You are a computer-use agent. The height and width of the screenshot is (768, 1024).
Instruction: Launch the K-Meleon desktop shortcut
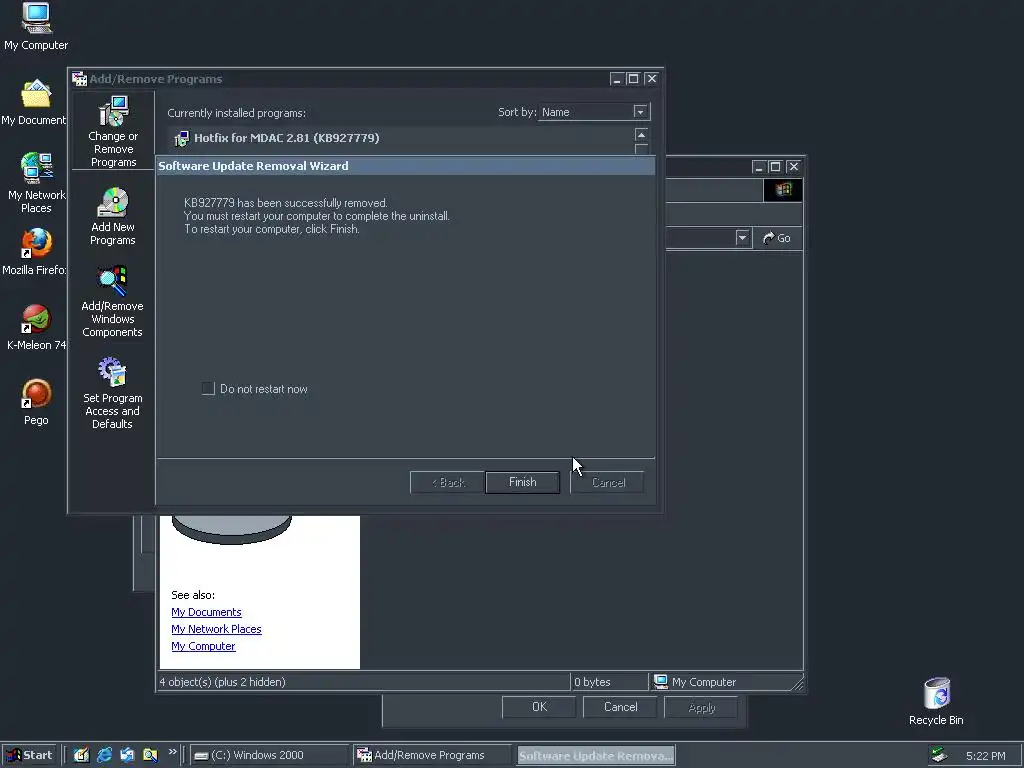[36, 327]
